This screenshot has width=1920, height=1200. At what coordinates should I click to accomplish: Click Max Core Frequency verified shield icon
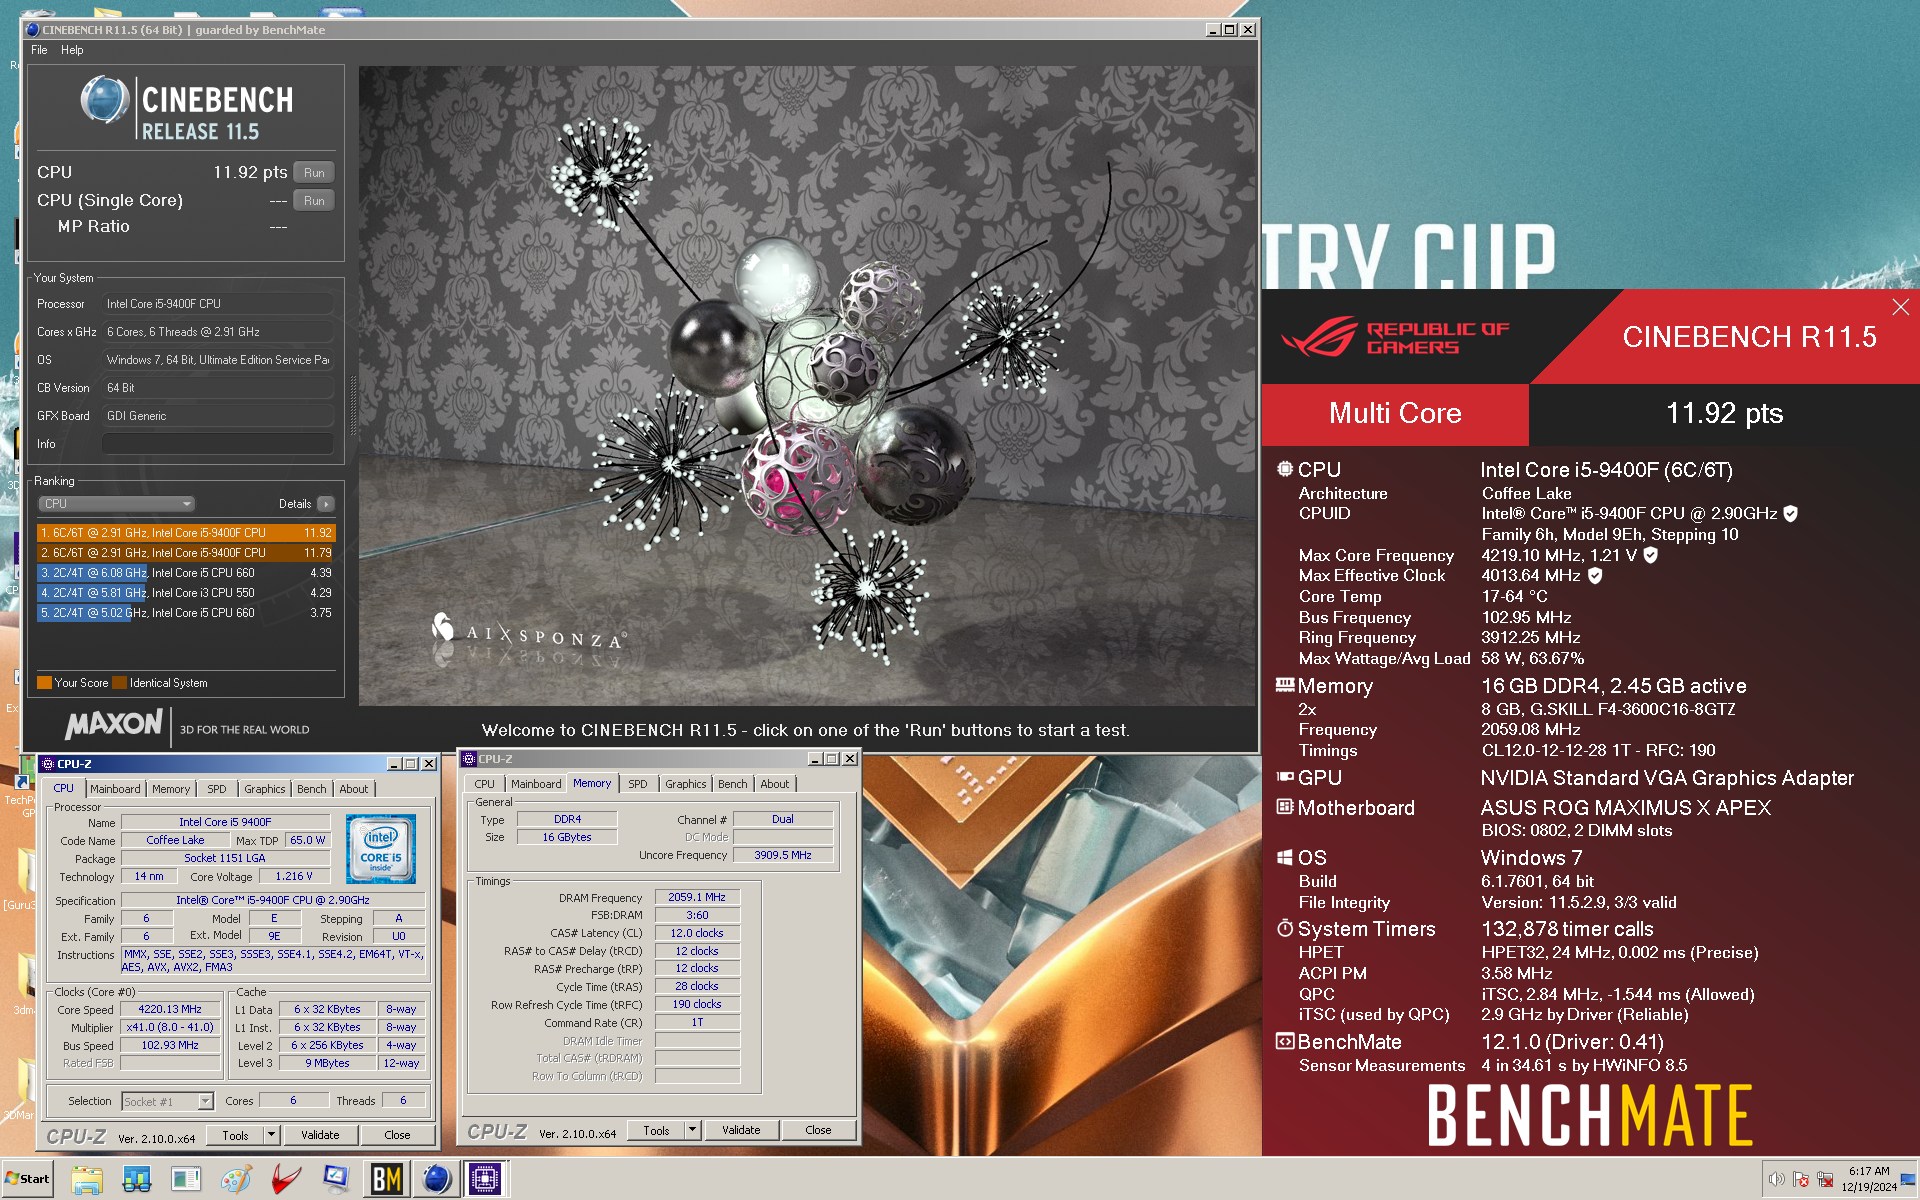coord(1651,554)
